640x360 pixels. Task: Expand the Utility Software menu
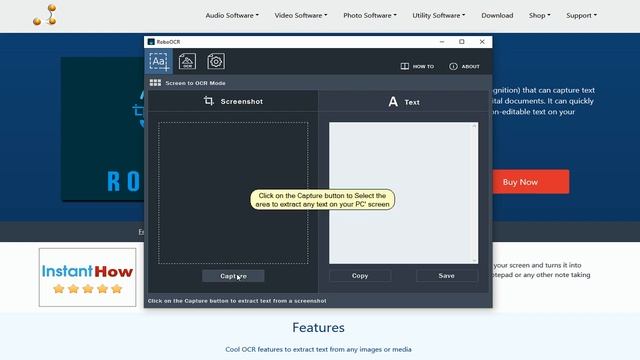click(439, 15)
